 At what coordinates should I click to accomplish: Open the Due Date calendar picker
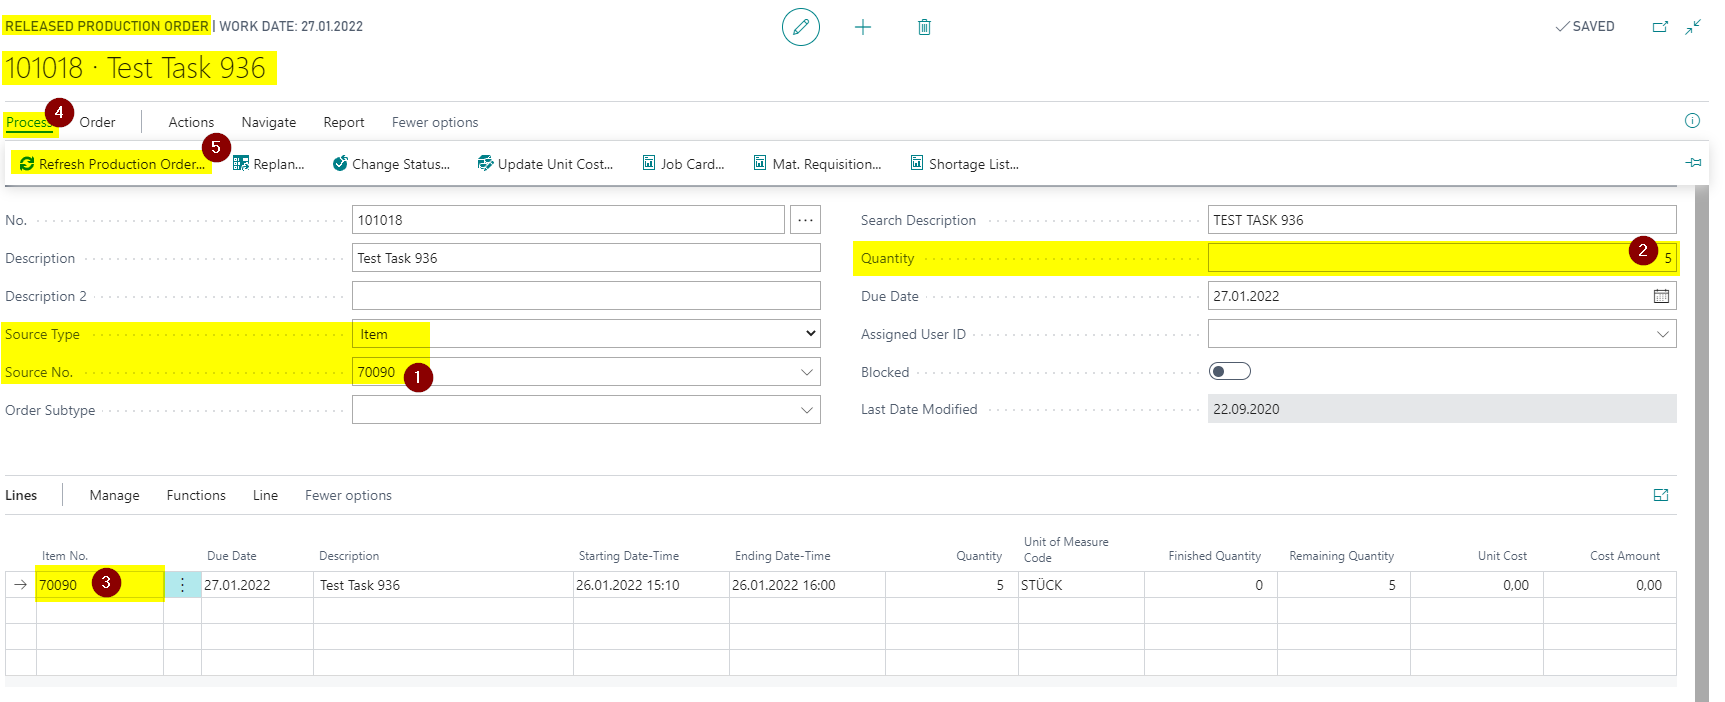pos(1661,296)
